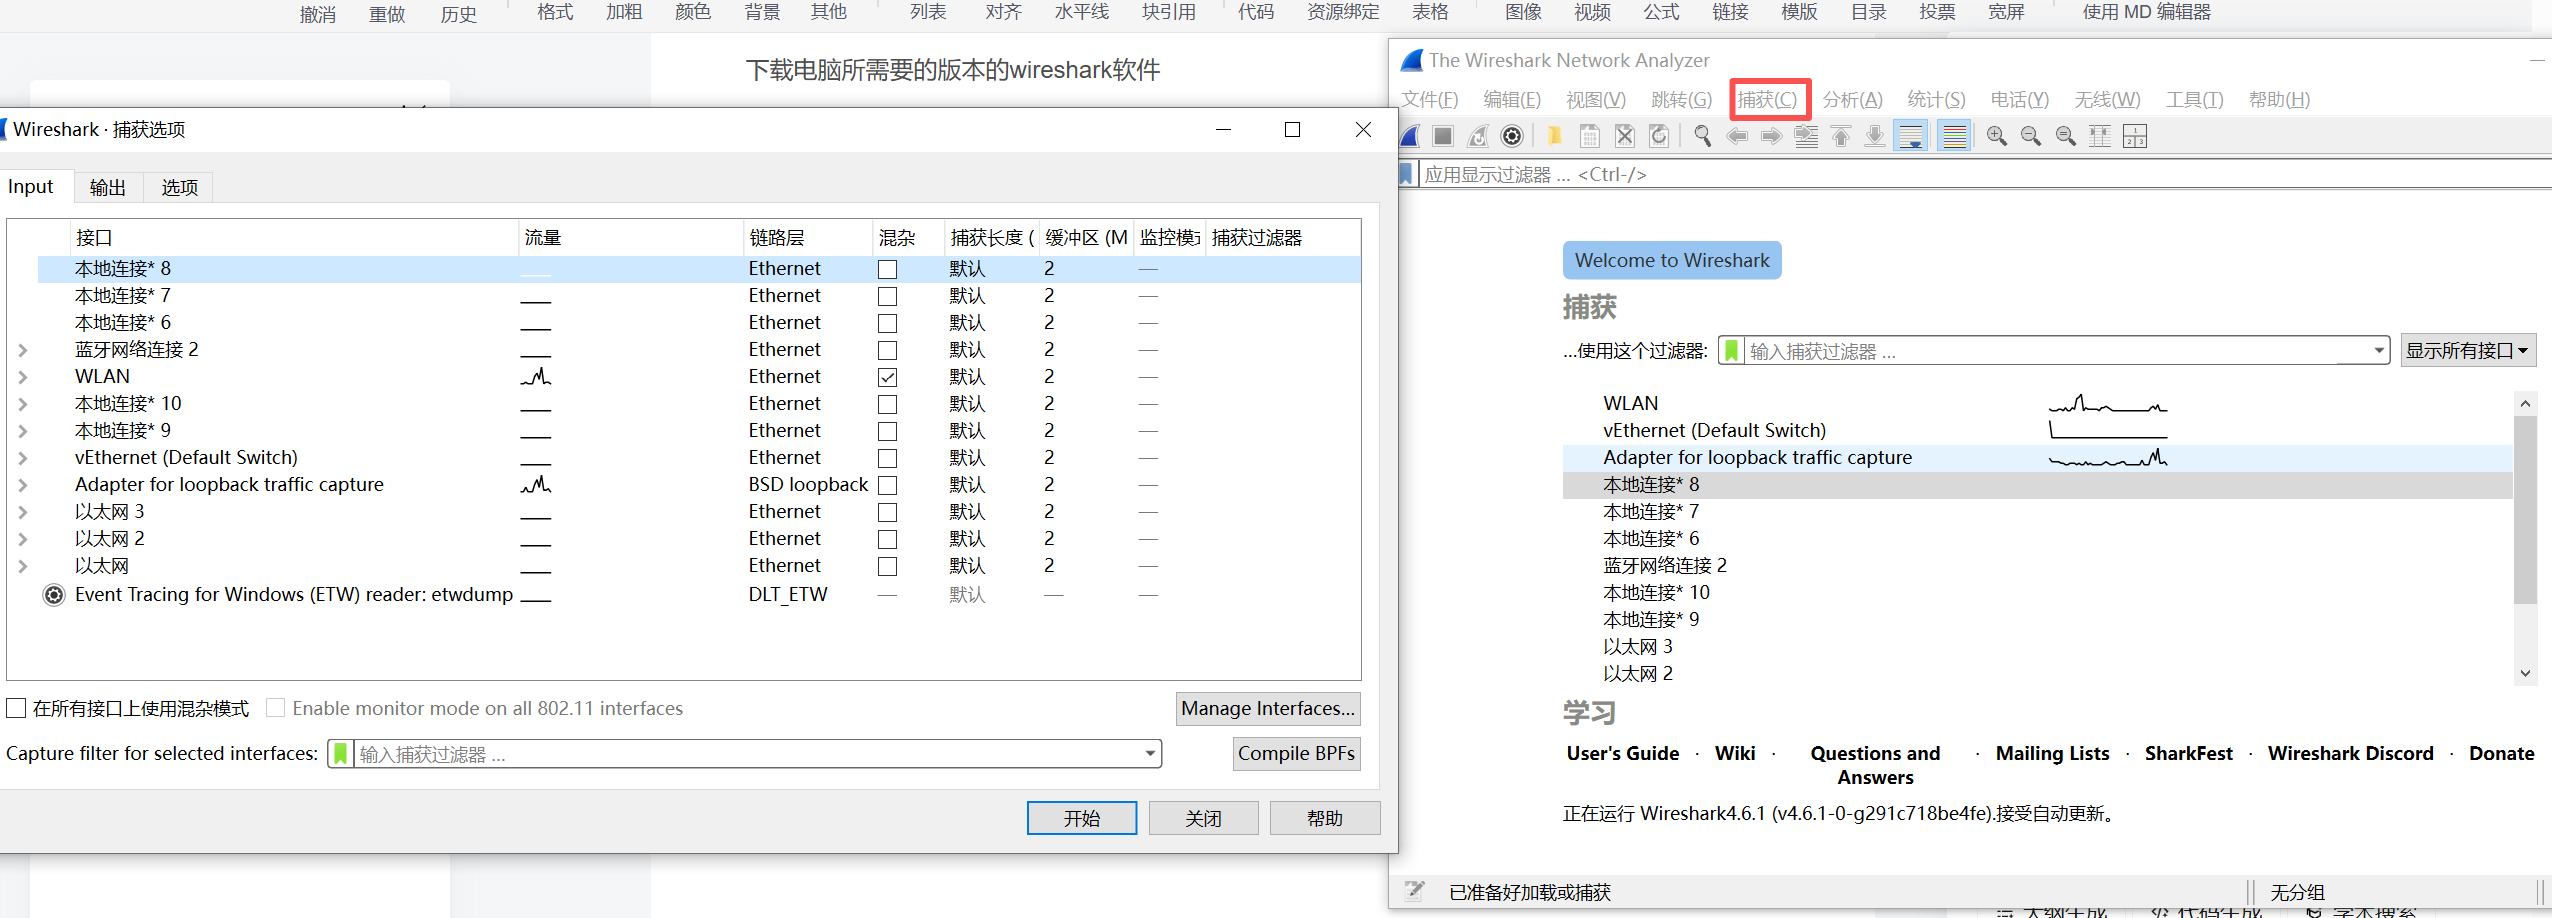Open the User's Guide link
The height and width of the screenshot is (918, 2552).
click(1622, 754)
